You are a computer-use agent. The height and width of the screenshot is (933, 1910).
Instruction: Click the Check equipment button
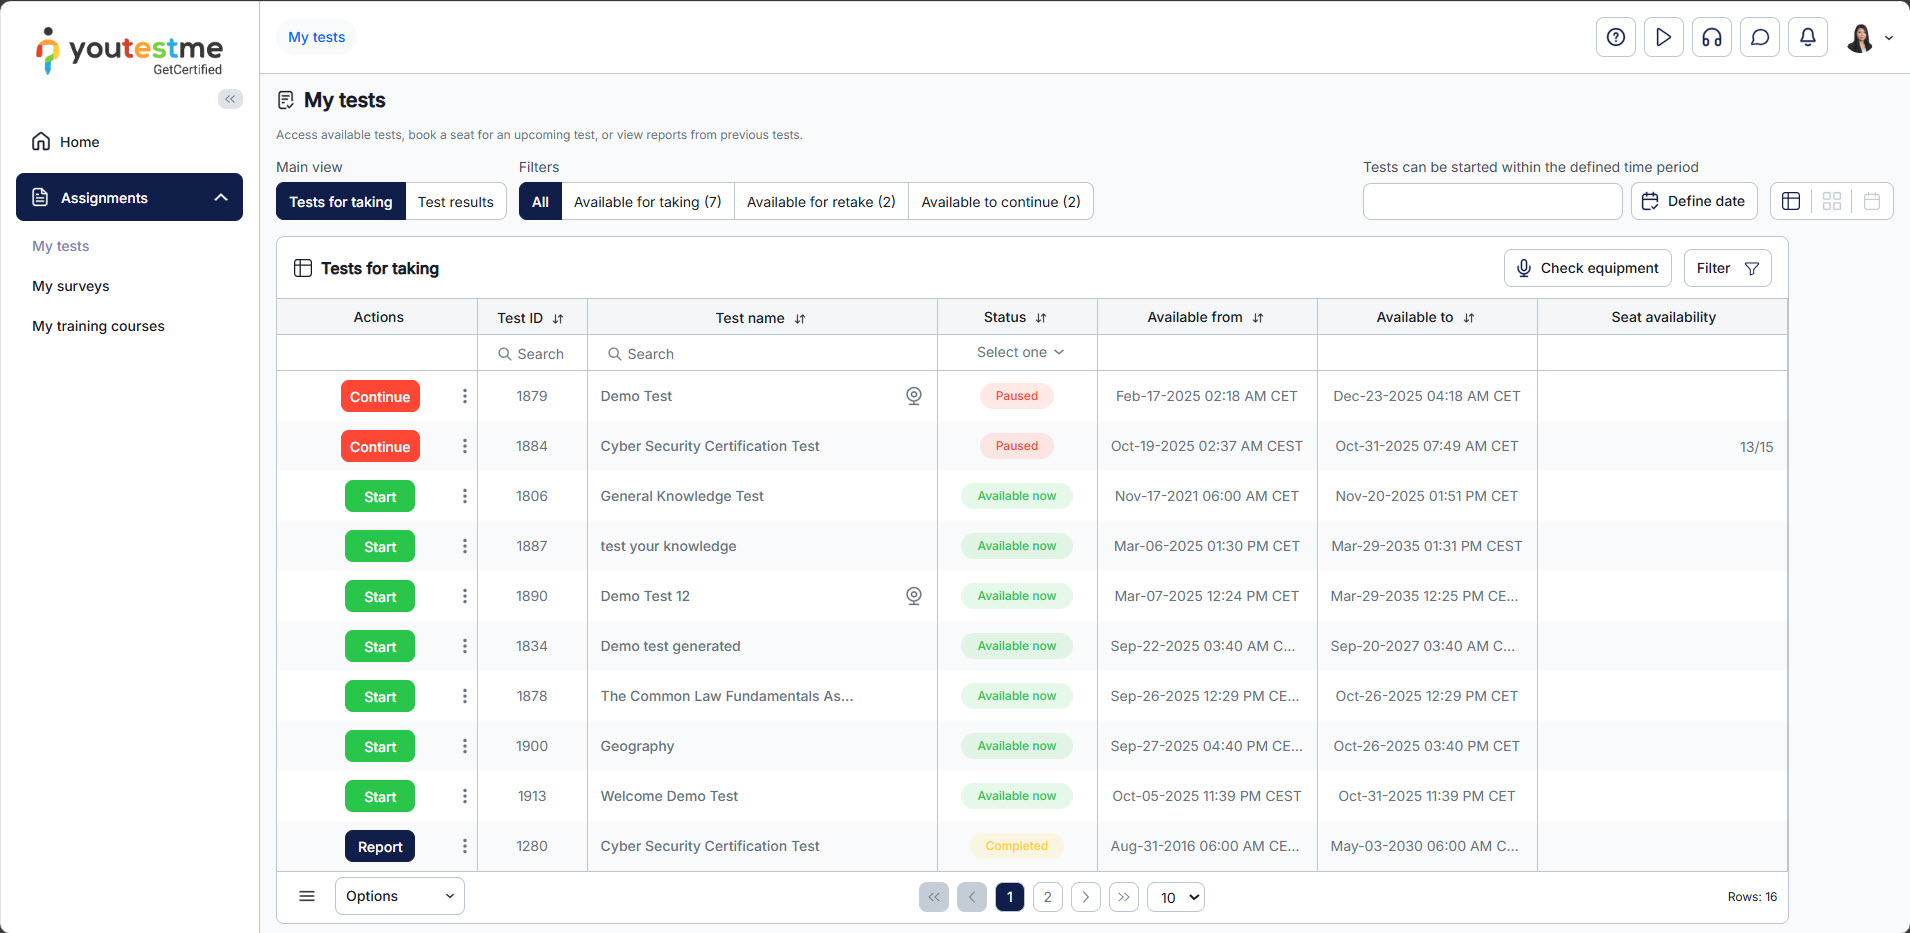click(x=1587, y=268)
